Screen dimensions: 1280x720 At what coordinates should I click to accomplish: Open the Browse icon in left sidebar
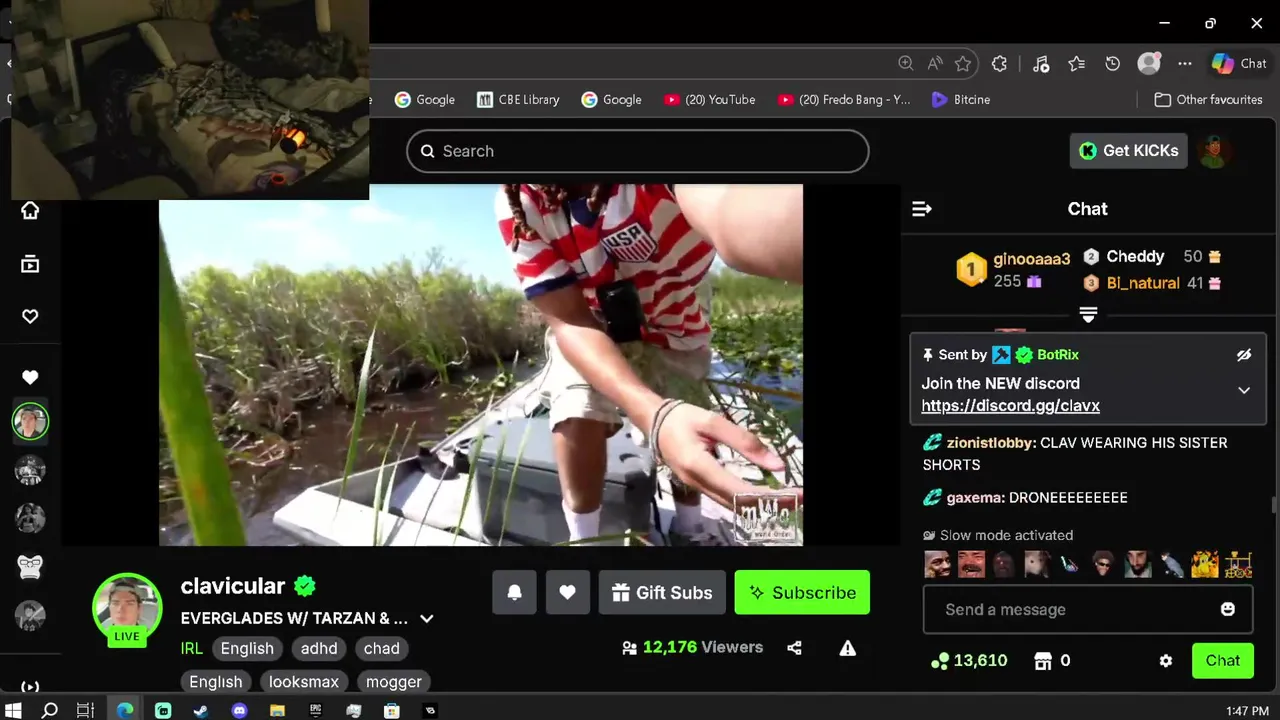pos(30,264)
